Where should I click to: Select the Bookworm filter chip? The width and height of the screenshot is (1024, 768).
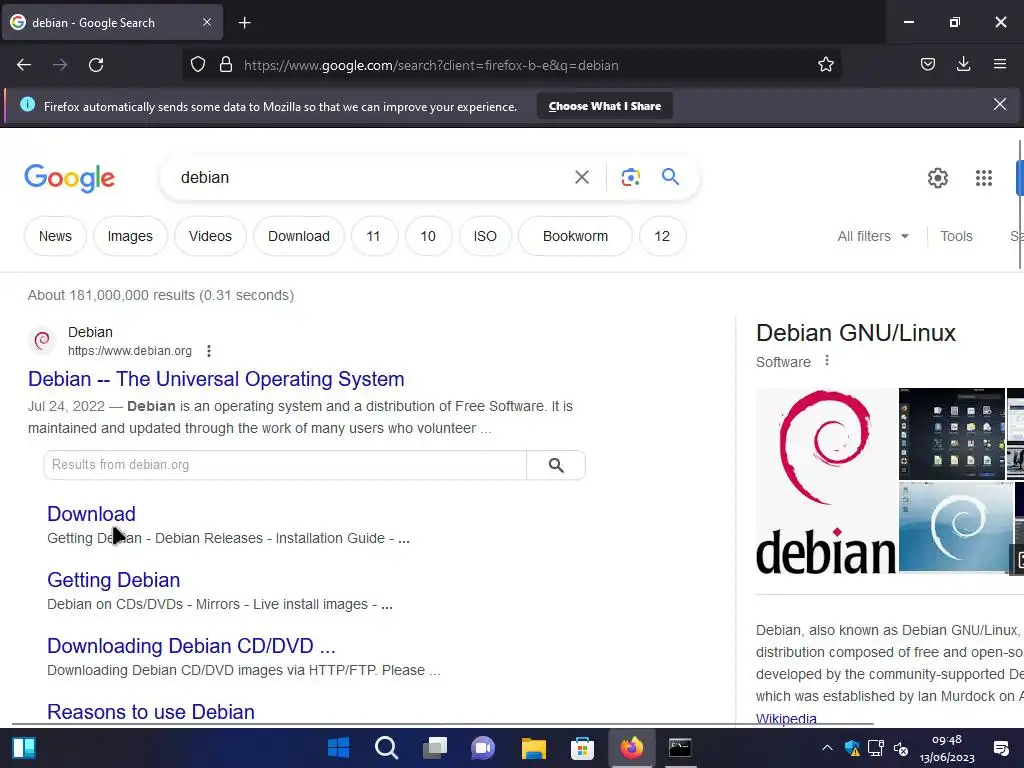(x=575, y=236)
